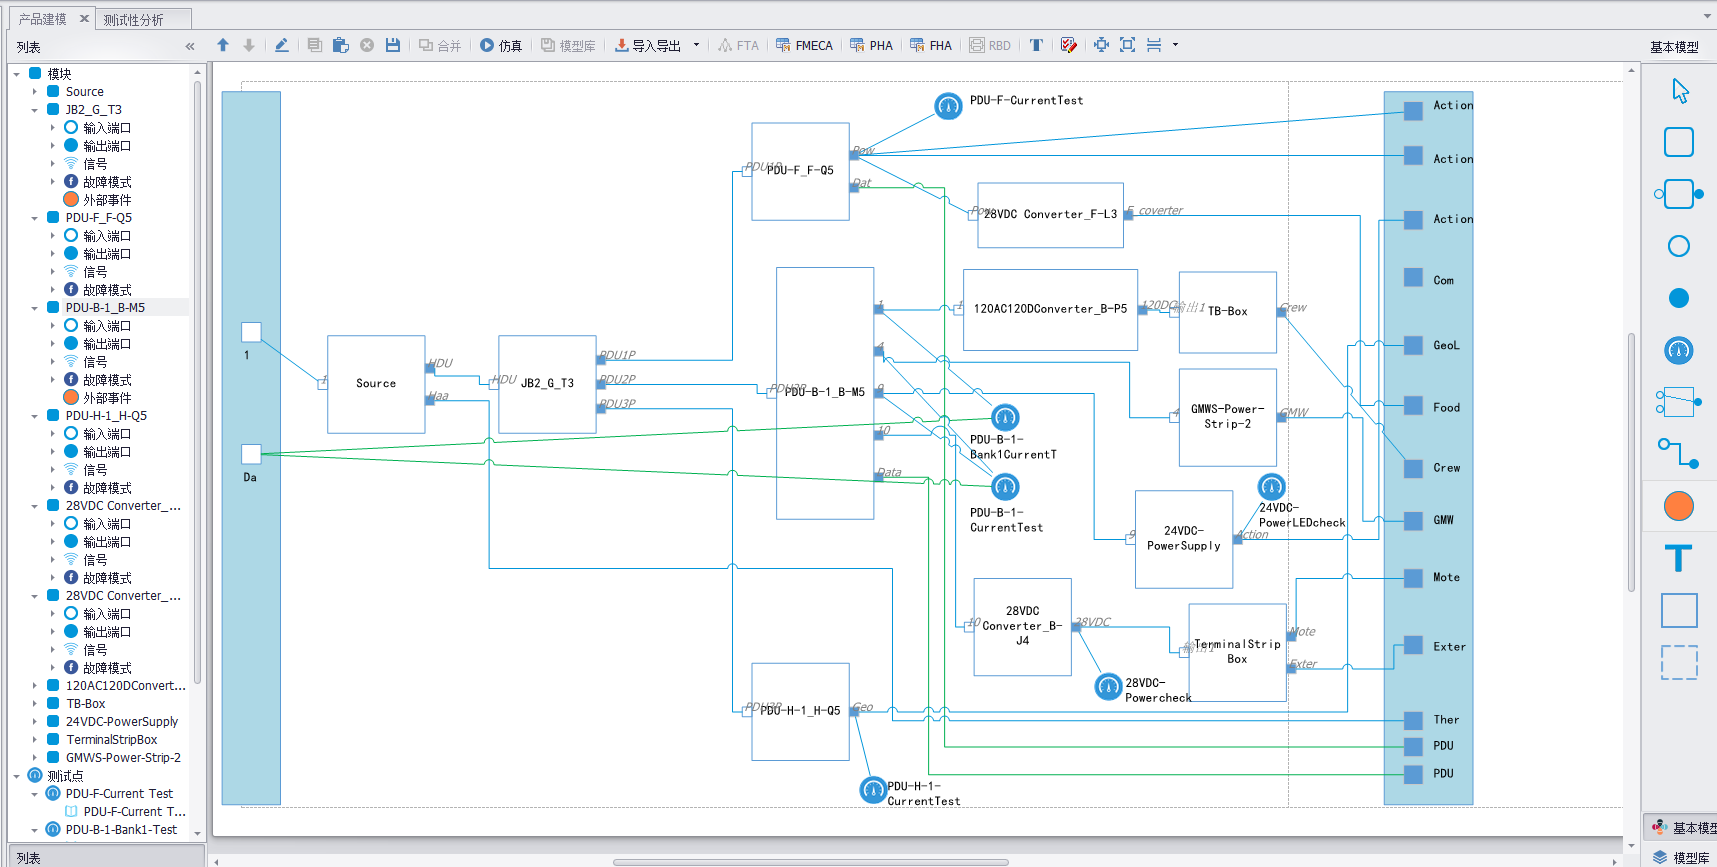Select the gauge test point shape
Image resolution: width=1717 pixels, height=867 pixels.
click(1679, 350)
